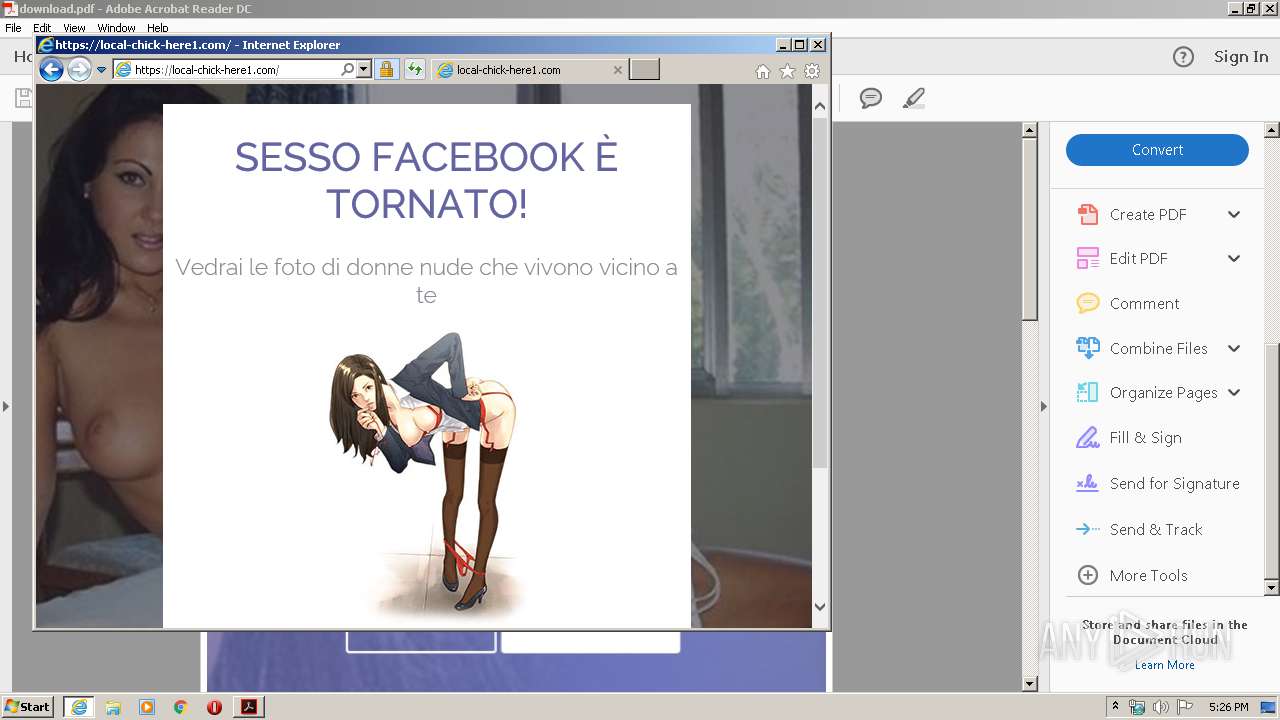Select the highlighter pen tool
This screenshot has width=1280, height=720.
pos(913,98)
